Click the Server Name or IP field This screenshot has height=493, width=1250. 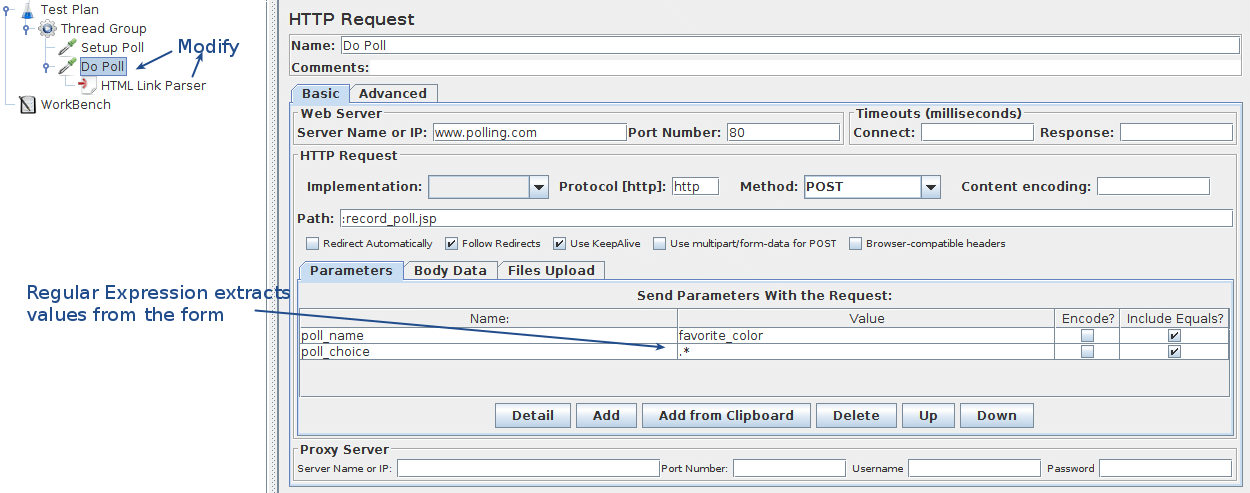coord(529,132)
